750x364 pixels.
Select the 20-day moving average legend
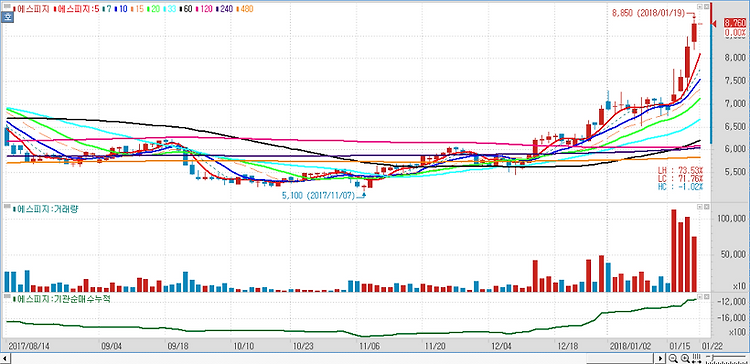154,9
